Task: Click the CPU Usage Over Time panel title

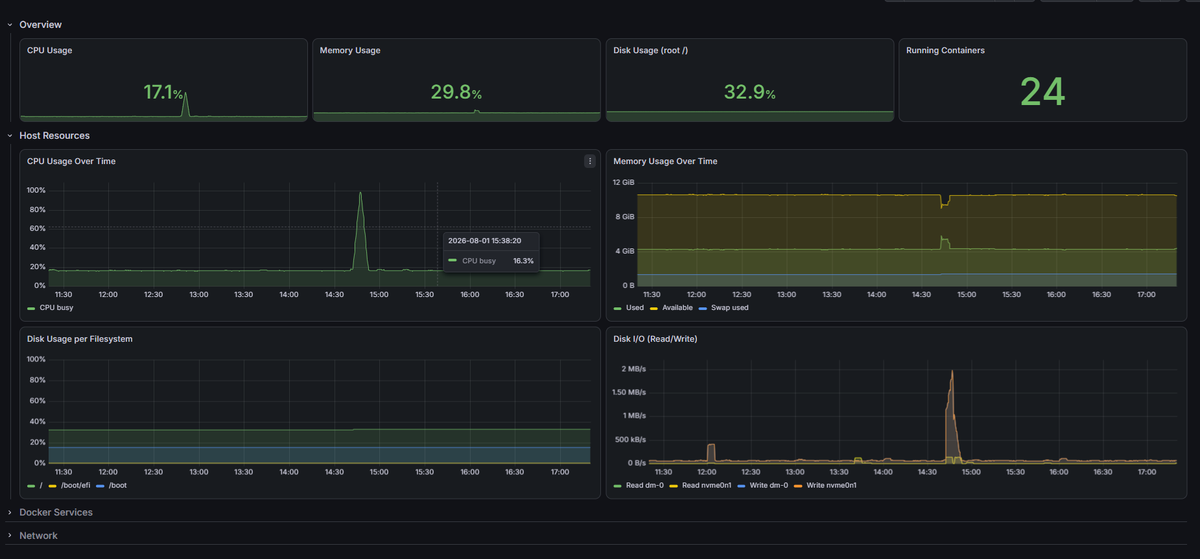Action: (x=71, y=161)
